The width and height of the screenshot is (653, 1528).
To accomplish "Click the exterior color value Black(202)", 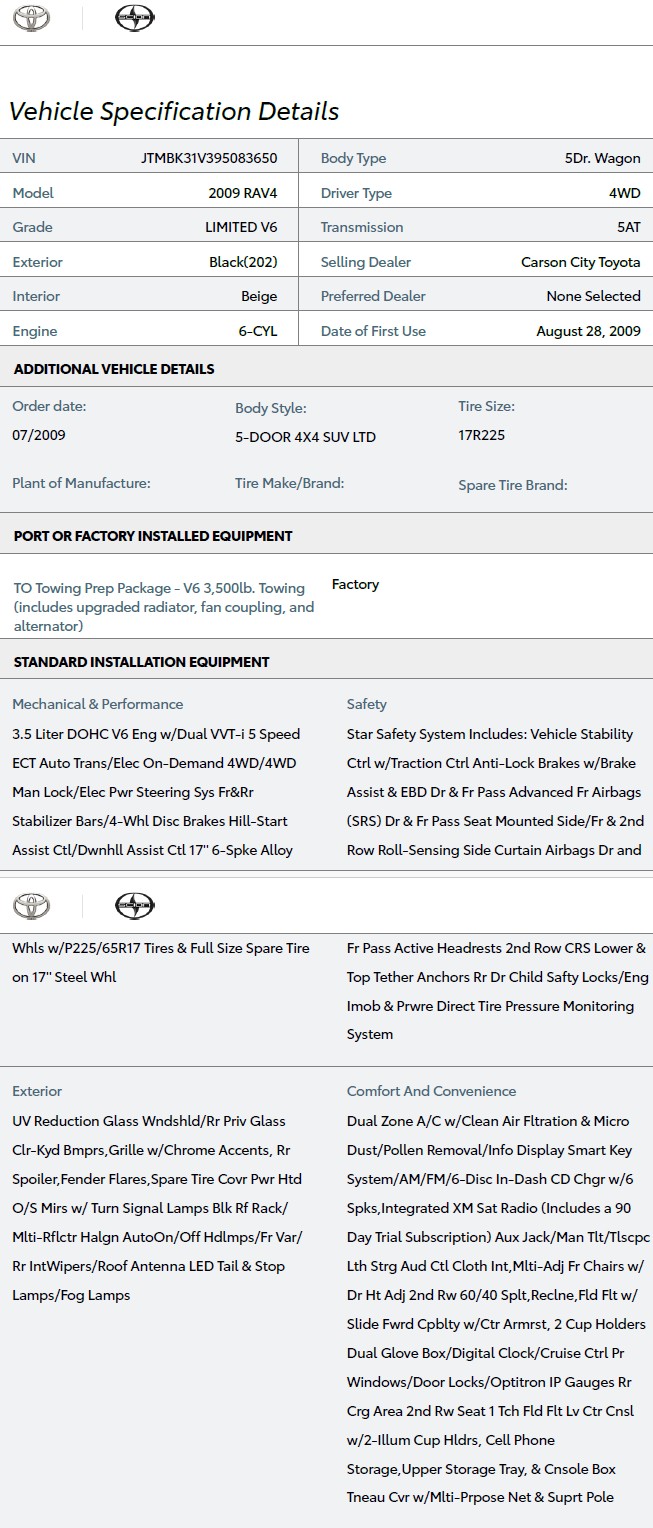I will pyautogui.click(x=243, y=262).
